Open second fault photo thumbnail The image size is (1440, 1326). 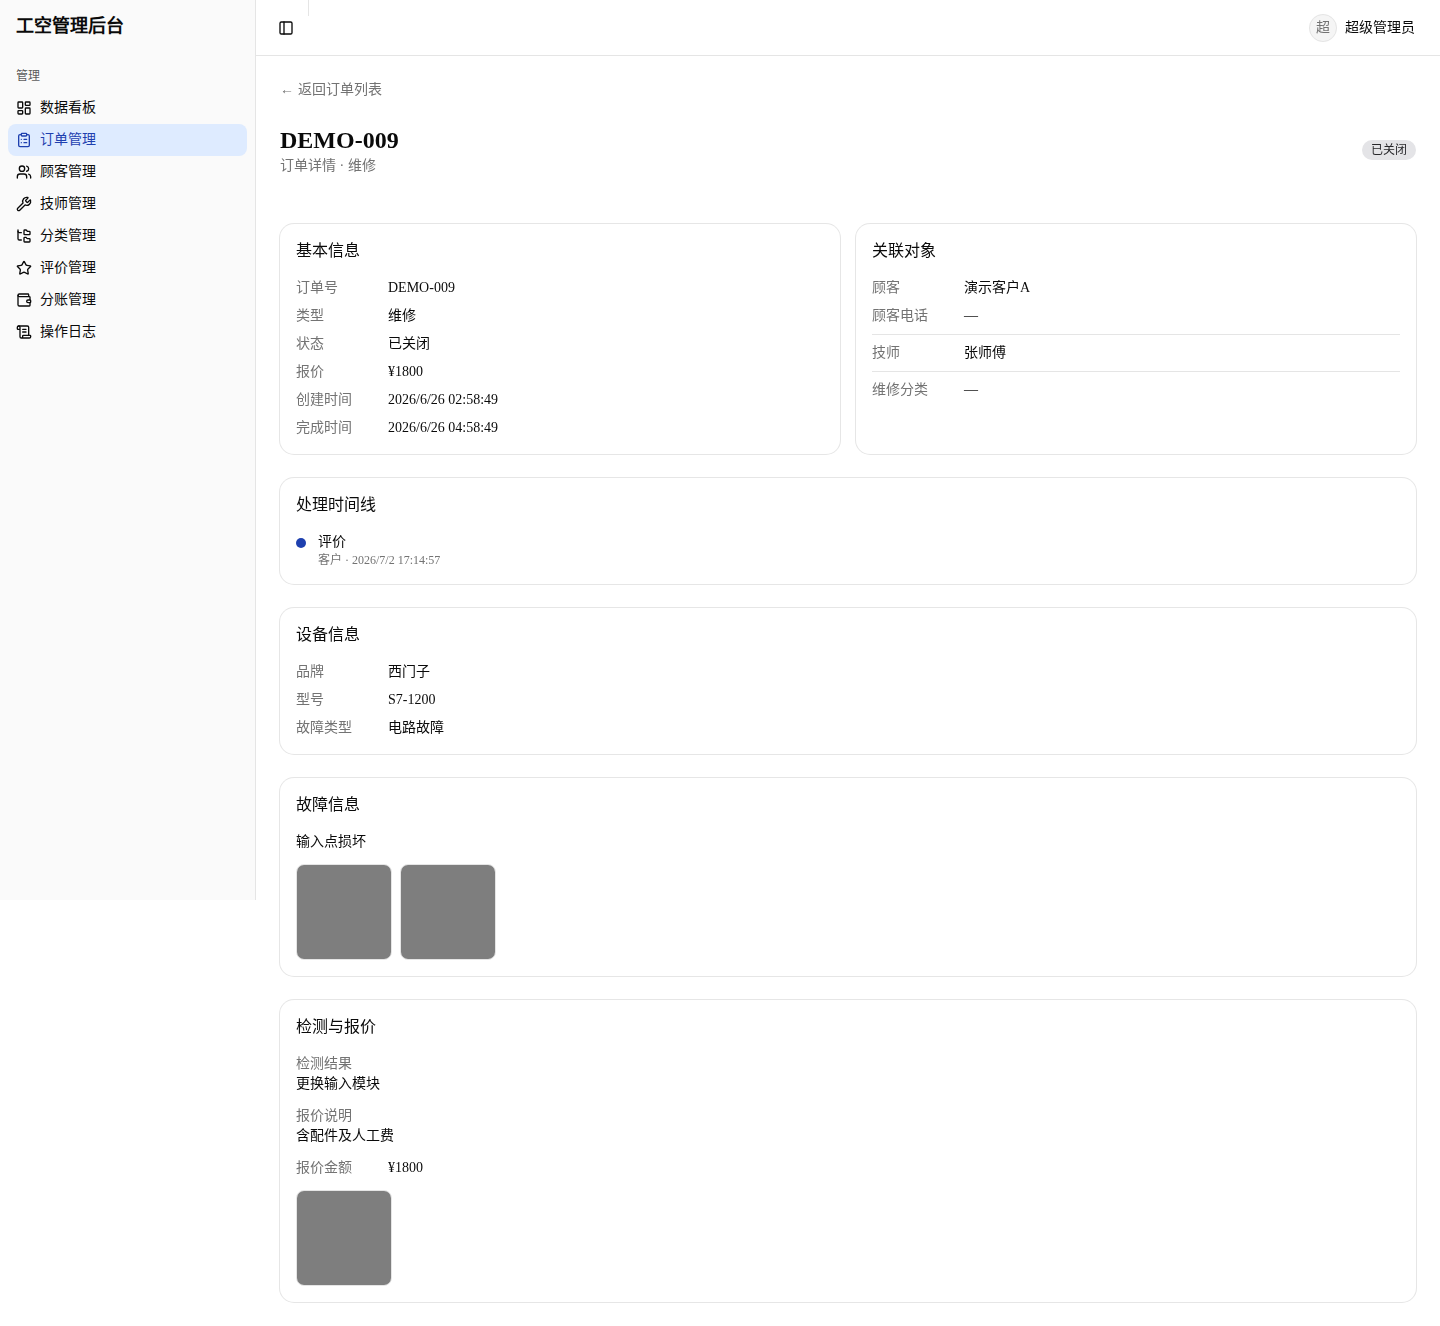pyautogui.click(x=448, y=912)
